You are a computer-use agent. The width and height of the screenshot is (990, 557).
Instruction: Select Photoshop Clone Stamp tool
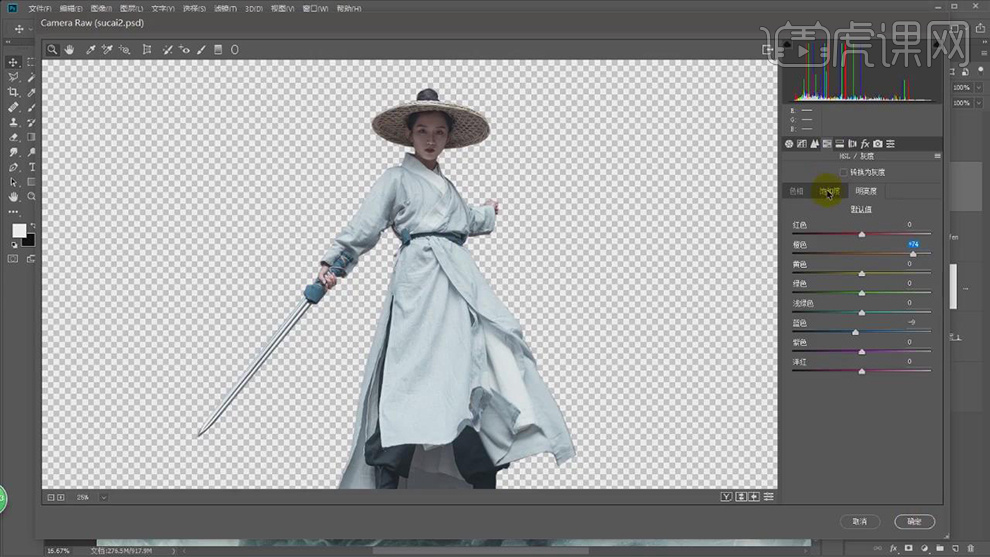pos(13,122)
